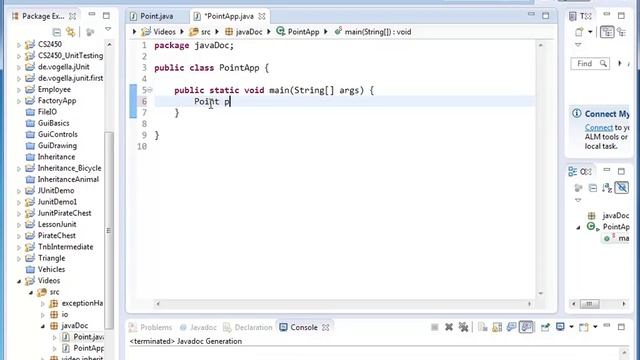Screen dimensions: 640x360
Task: Collapse the src folder under Videos
Action: coord(31,292)
